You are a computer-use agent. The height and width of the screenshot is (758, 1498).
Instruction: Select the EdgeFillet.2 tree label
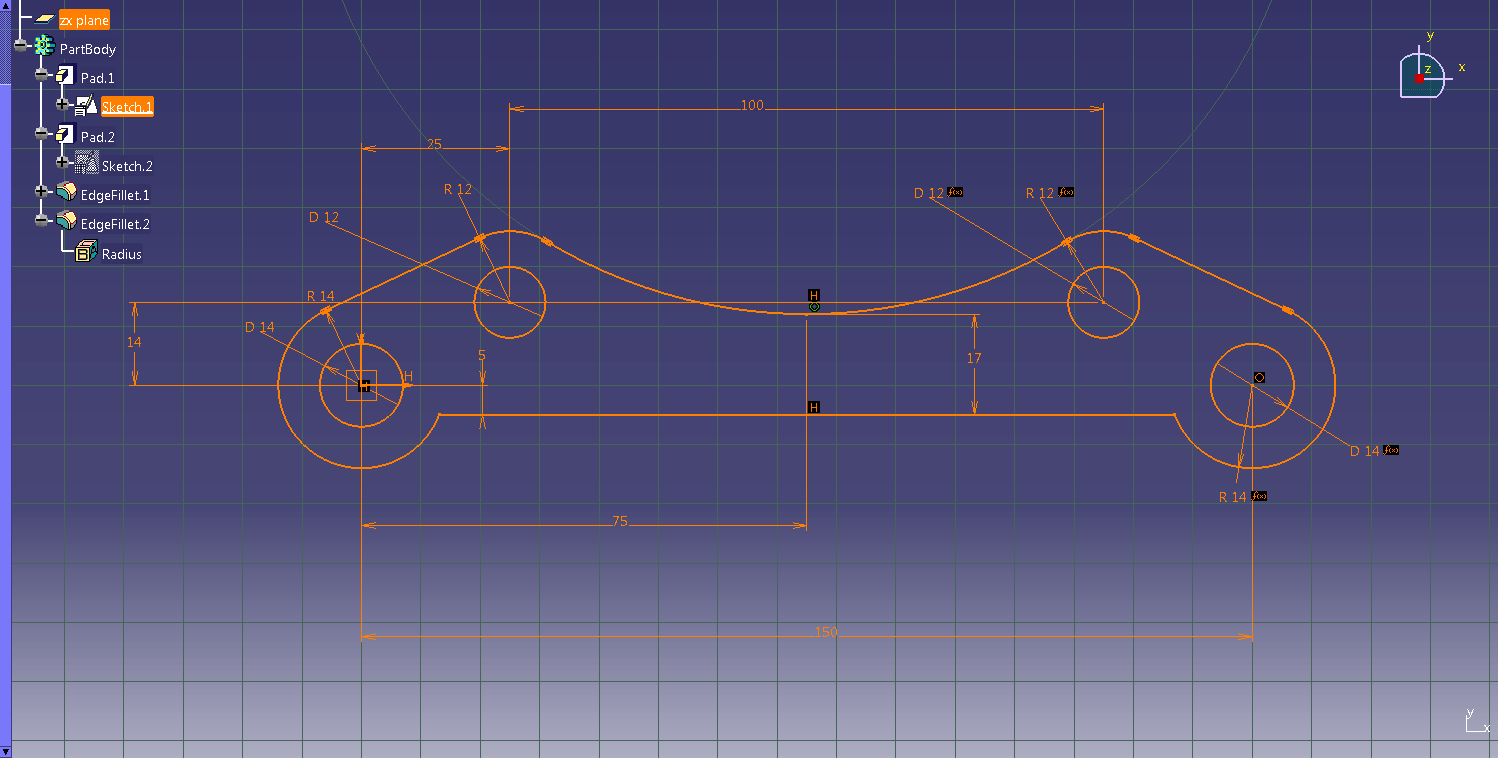click(x=115, y=224)
